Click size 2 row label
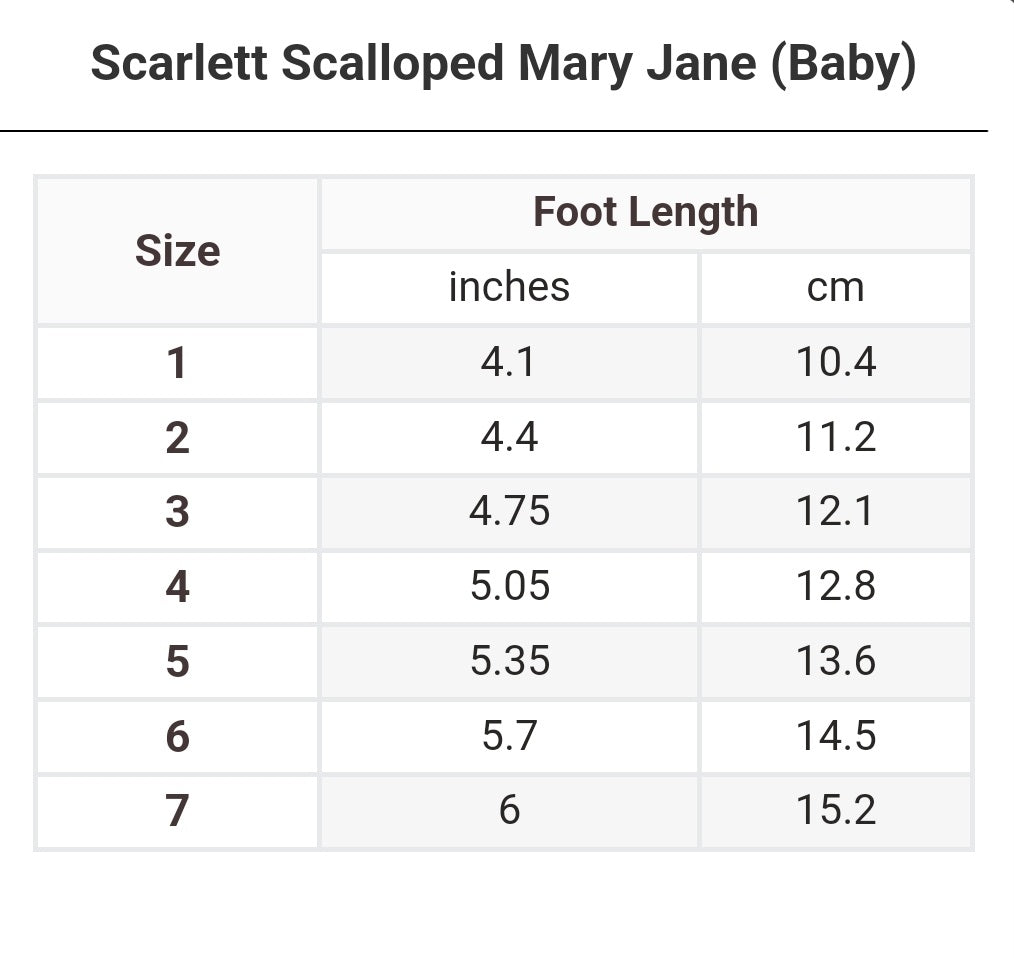1014x958 pixels. click(177, 438)
